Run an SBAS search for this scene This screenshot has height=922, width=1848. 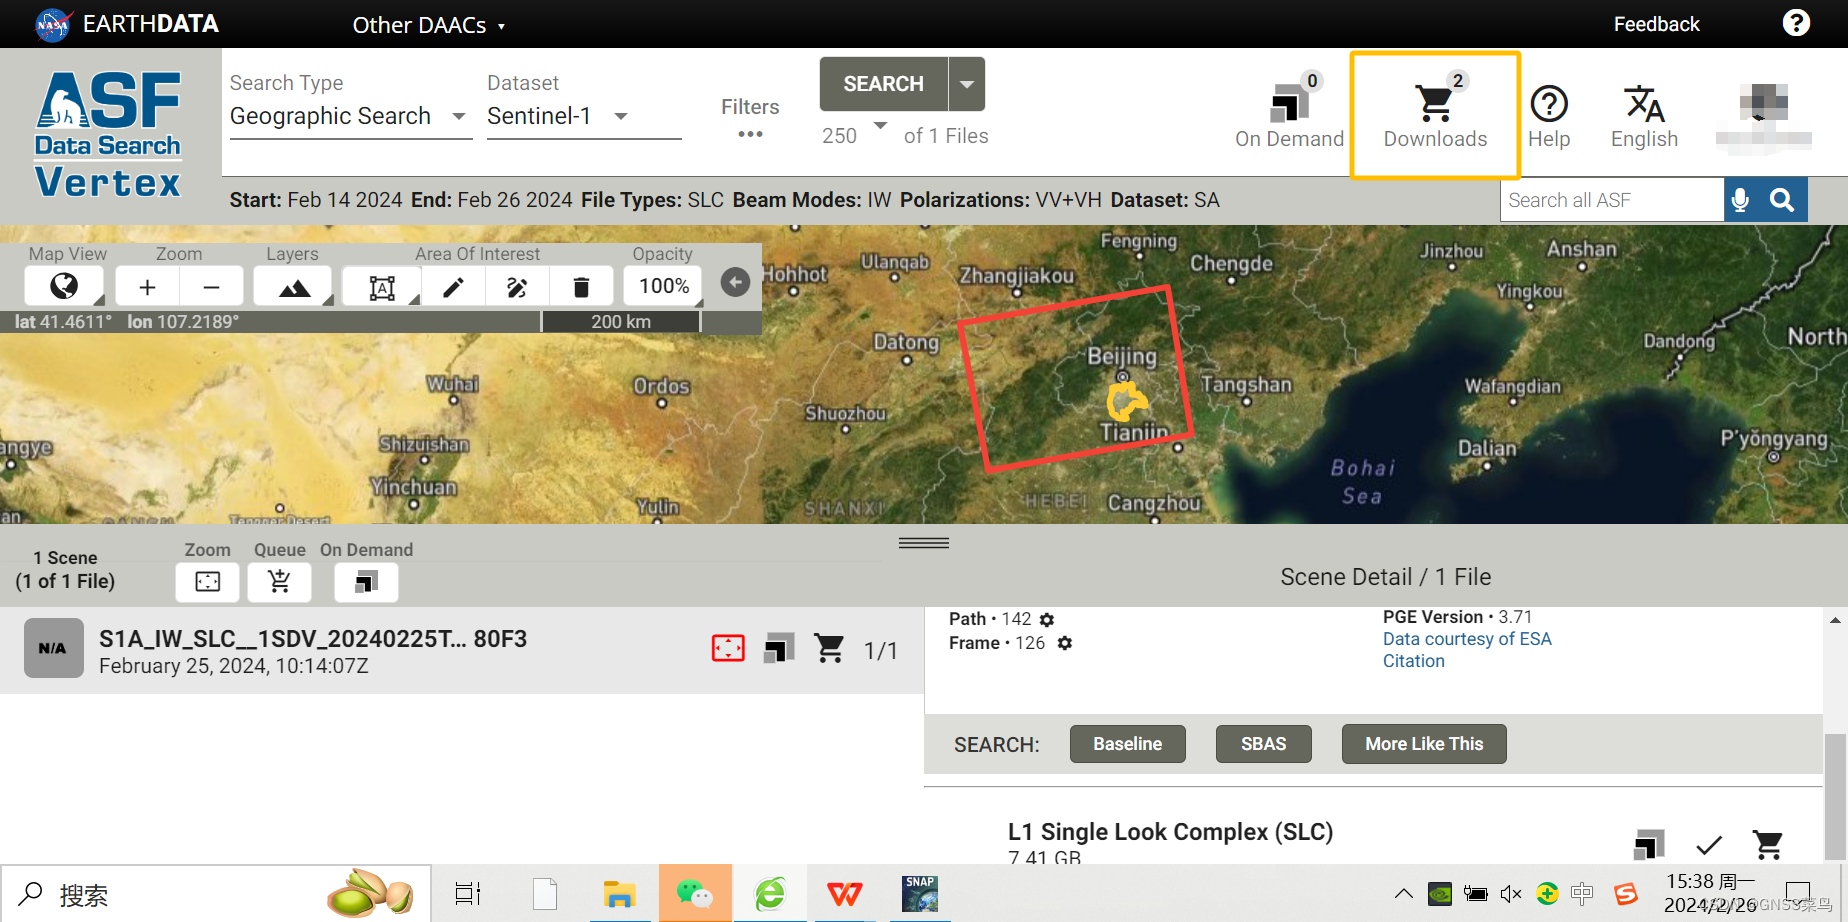pos(1263,743)
